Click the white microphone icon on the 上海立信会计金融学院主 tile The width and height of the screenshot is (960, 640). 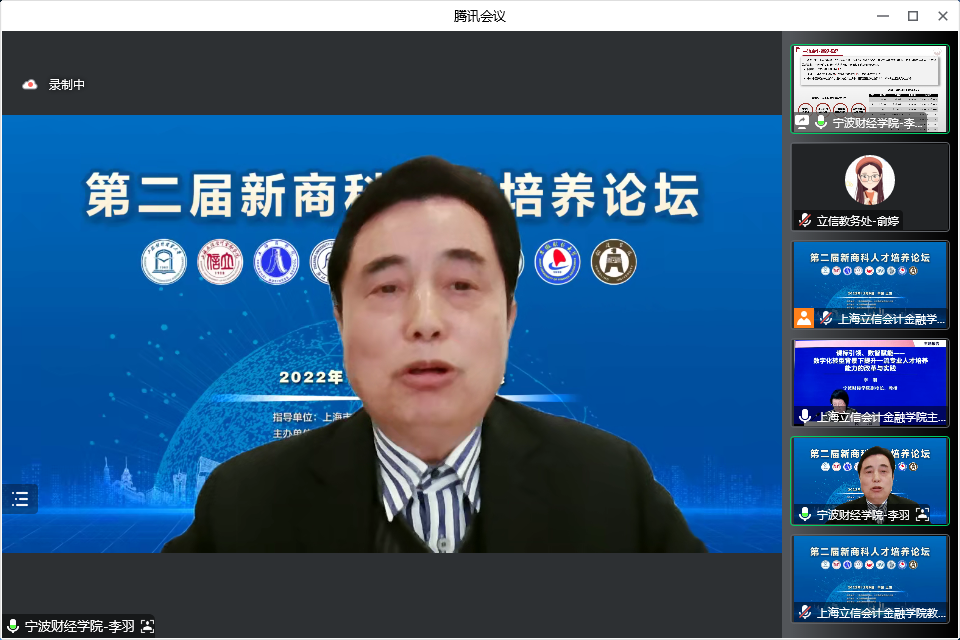(x=804, y=416)
